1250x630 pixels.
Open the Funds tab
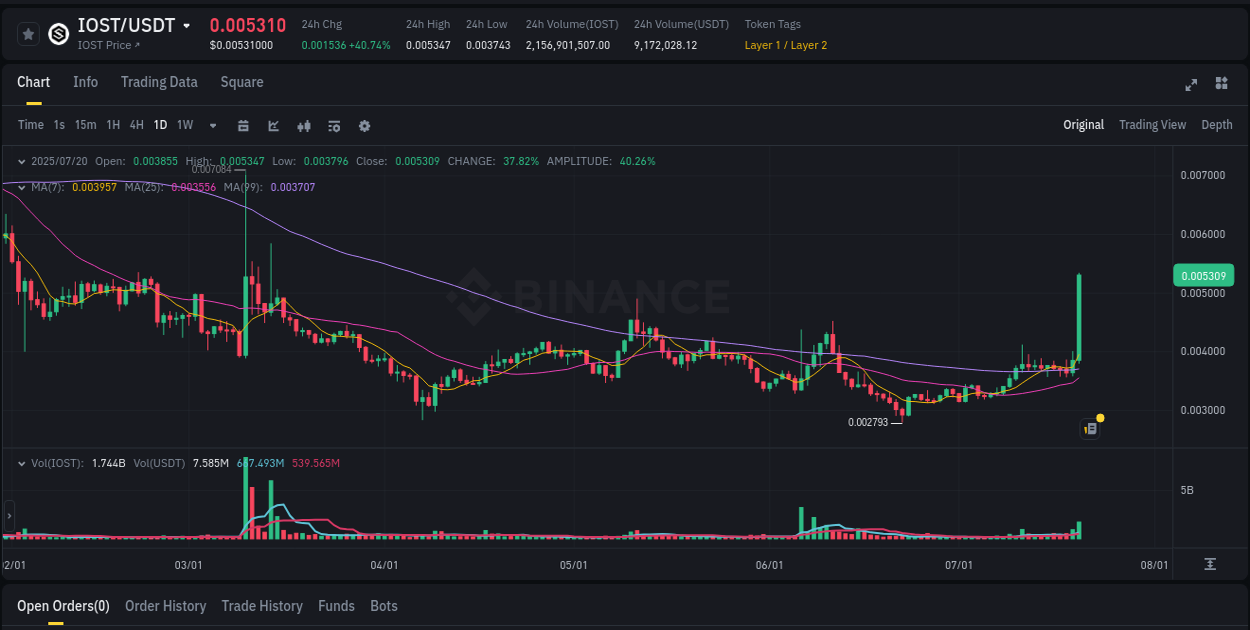pos(336,606)
